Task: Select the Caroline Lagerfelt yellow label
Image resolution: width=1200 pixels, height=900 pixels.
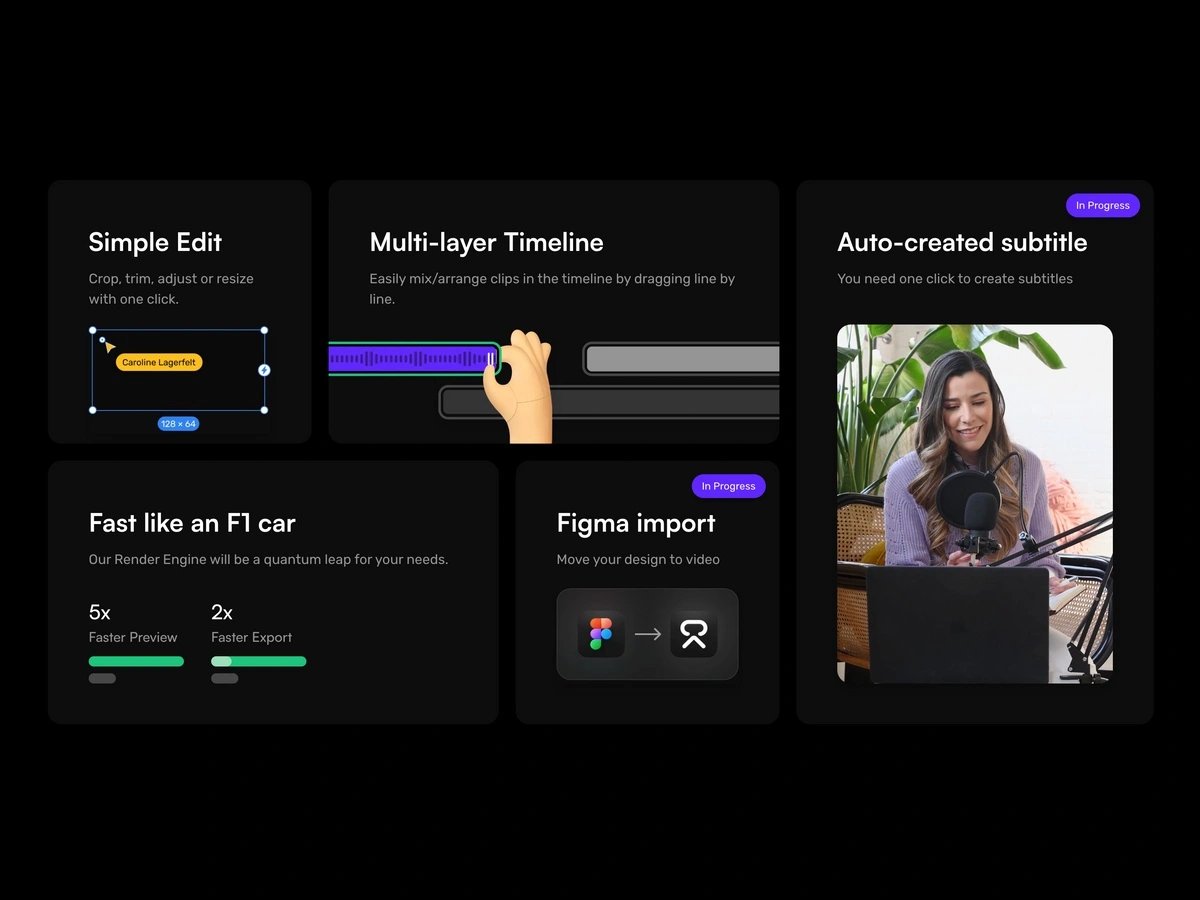Action: point(159,362)
